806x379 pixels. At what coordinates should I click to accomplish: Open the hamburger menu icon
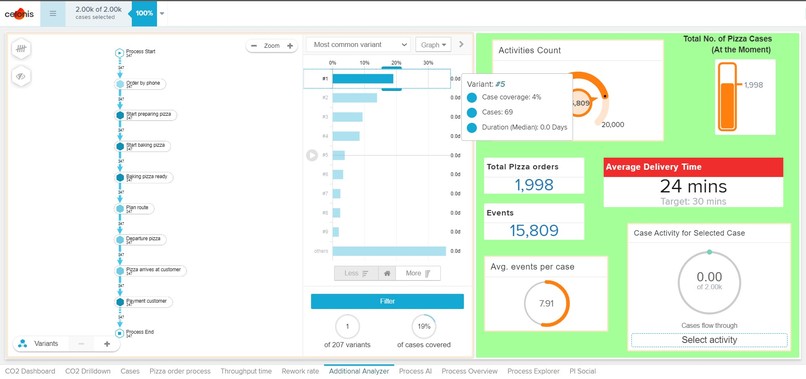[x=52, y=14]
